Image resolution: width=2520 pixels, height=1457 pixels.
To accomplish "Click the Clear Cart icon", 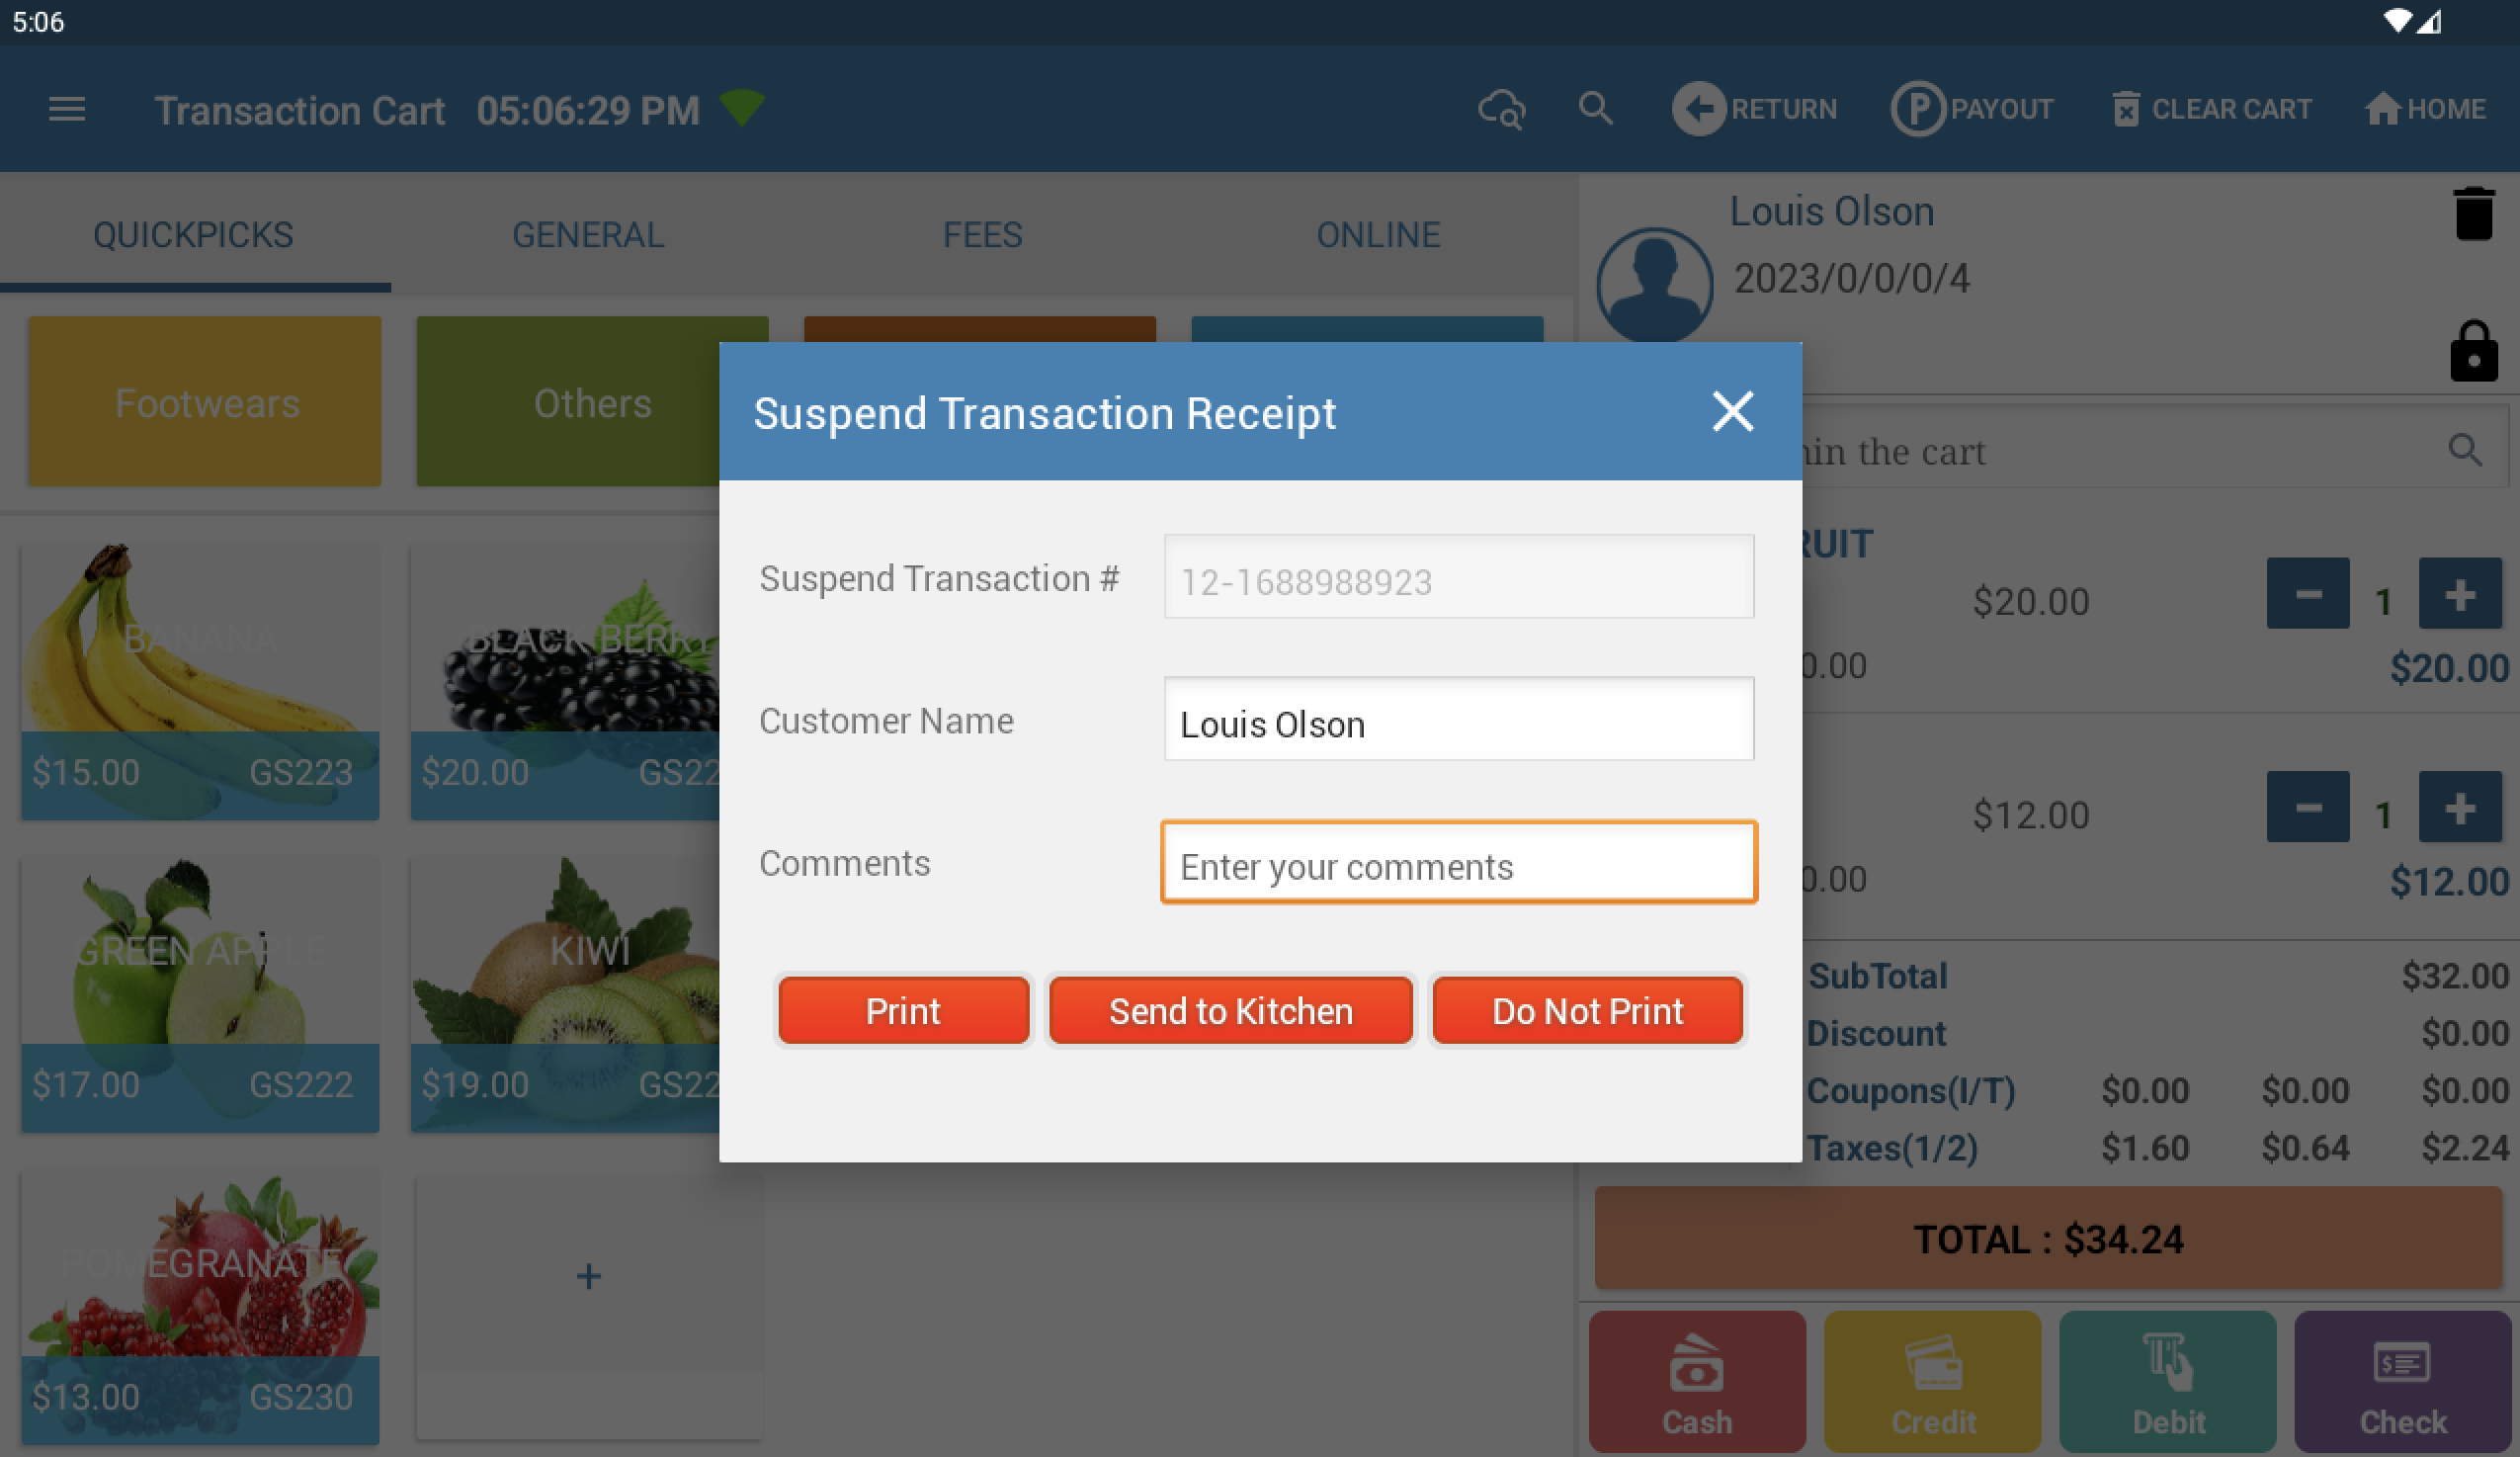I will pos(2128,109).
